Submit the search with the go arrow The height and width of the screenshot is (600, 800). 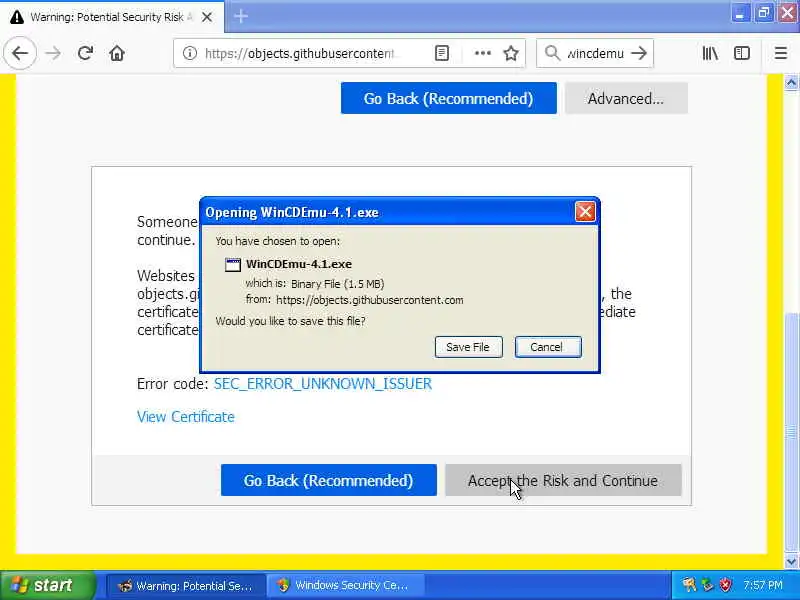point(639,53)
